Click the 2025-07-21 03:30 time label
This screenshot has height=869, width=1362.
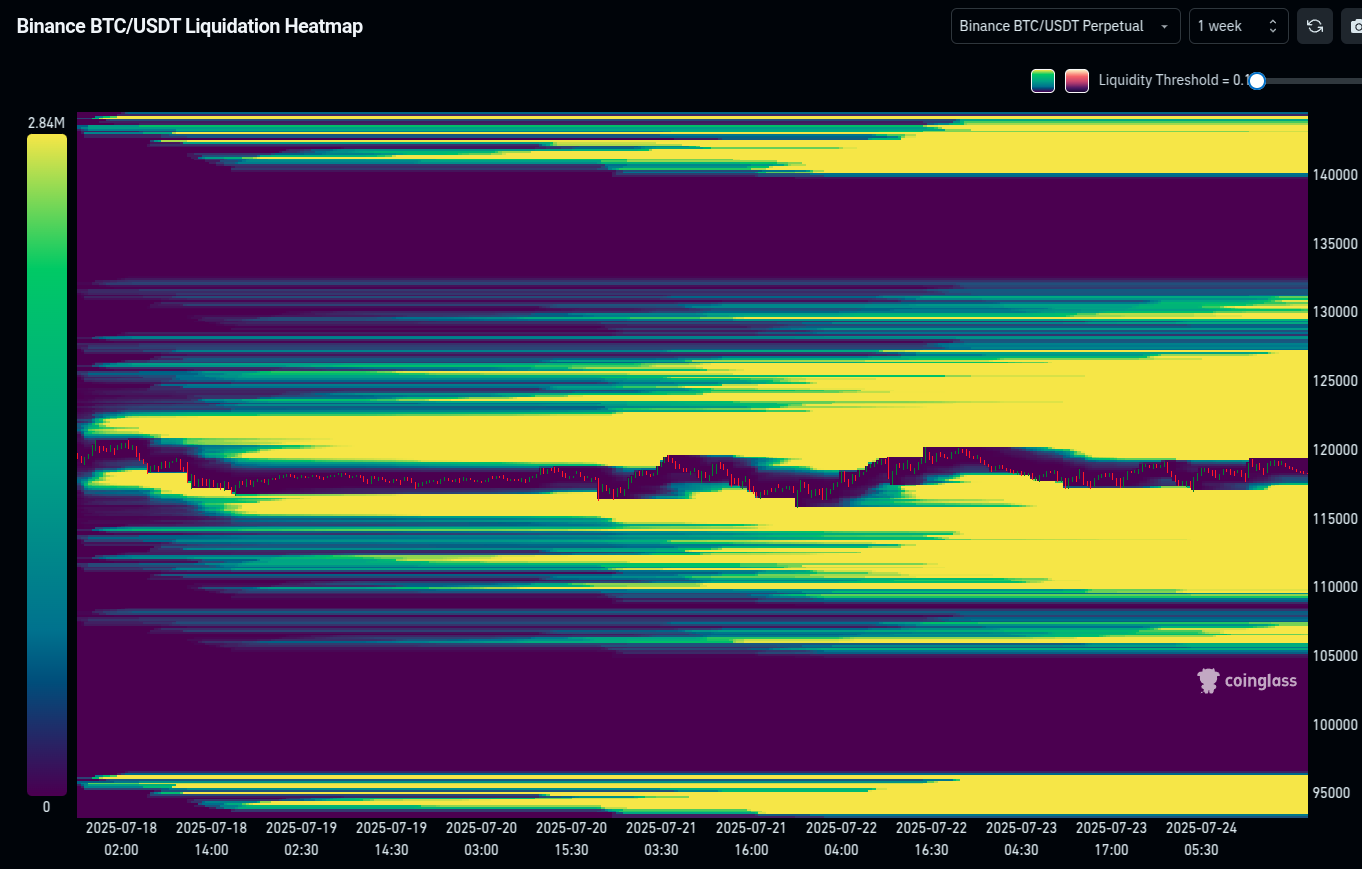pos(661,839)
